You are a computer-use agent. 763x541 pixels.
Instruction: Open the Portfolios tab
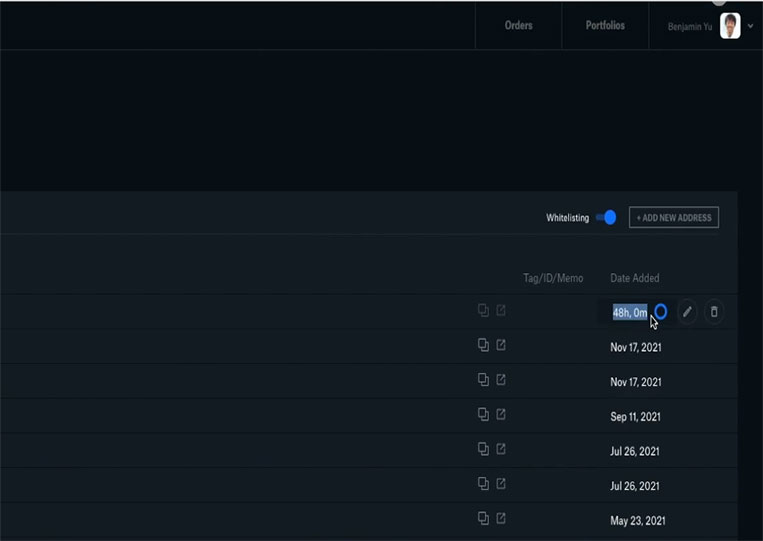point(605,25)
